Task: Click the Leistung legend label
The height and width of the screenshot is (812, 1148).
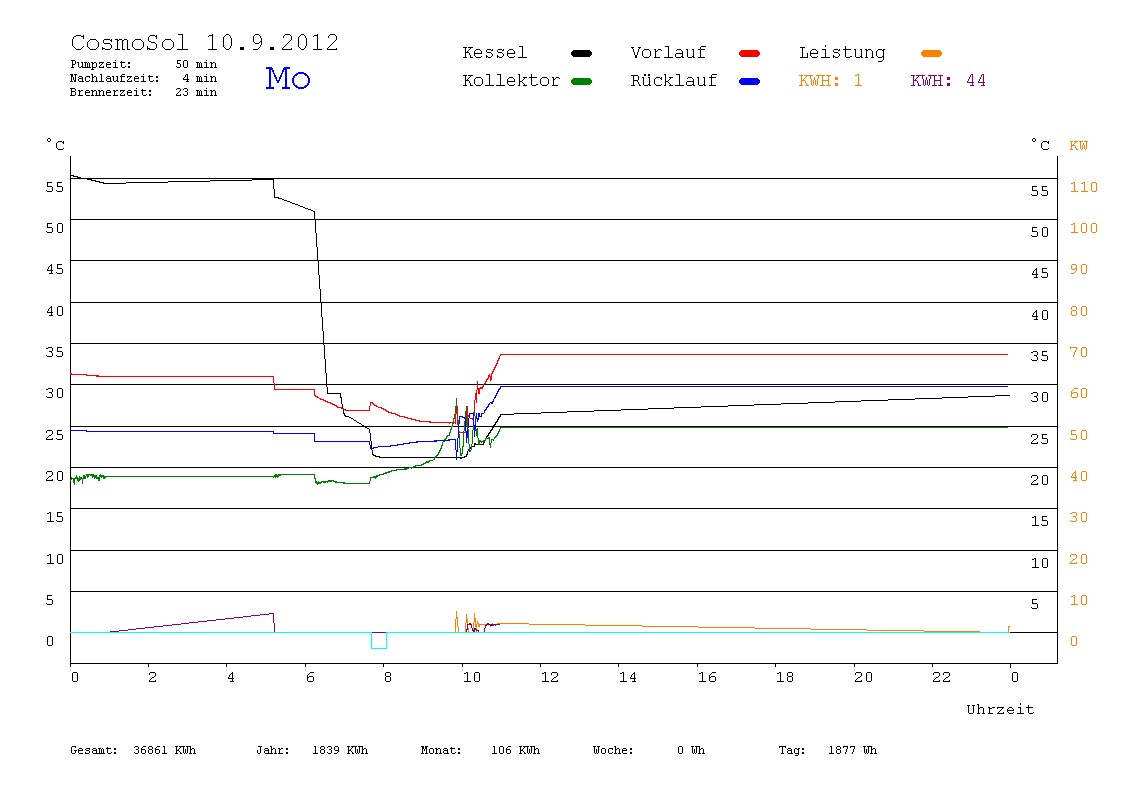Action: [842, 53]
